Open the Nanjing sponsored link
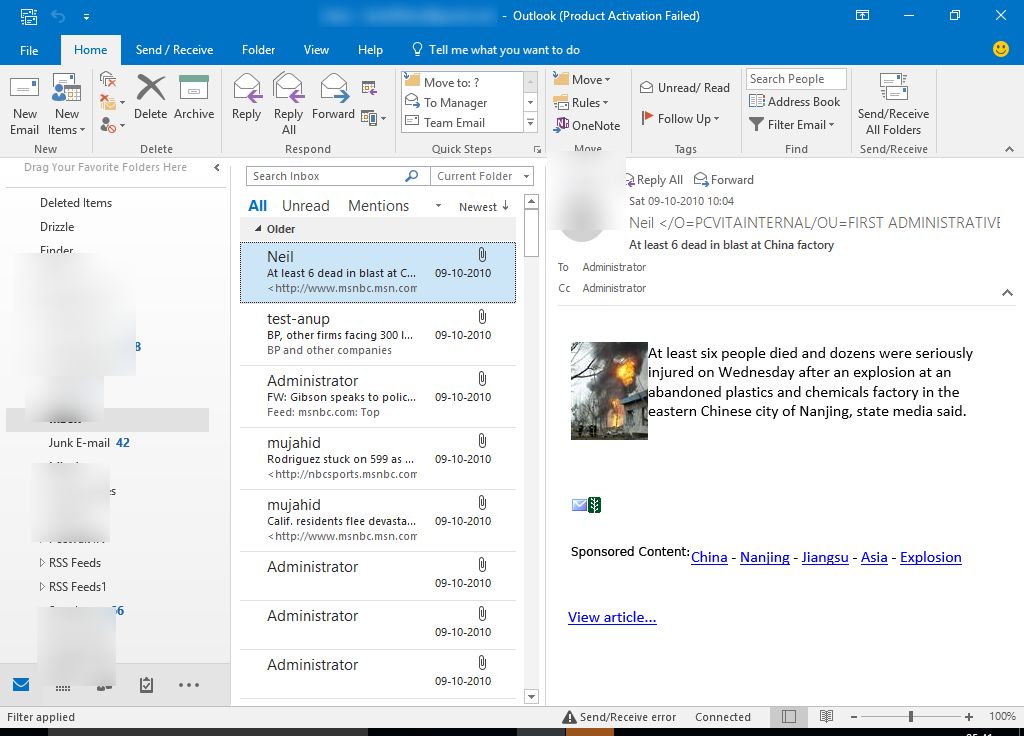The image size is (1024, 736). 765,557
